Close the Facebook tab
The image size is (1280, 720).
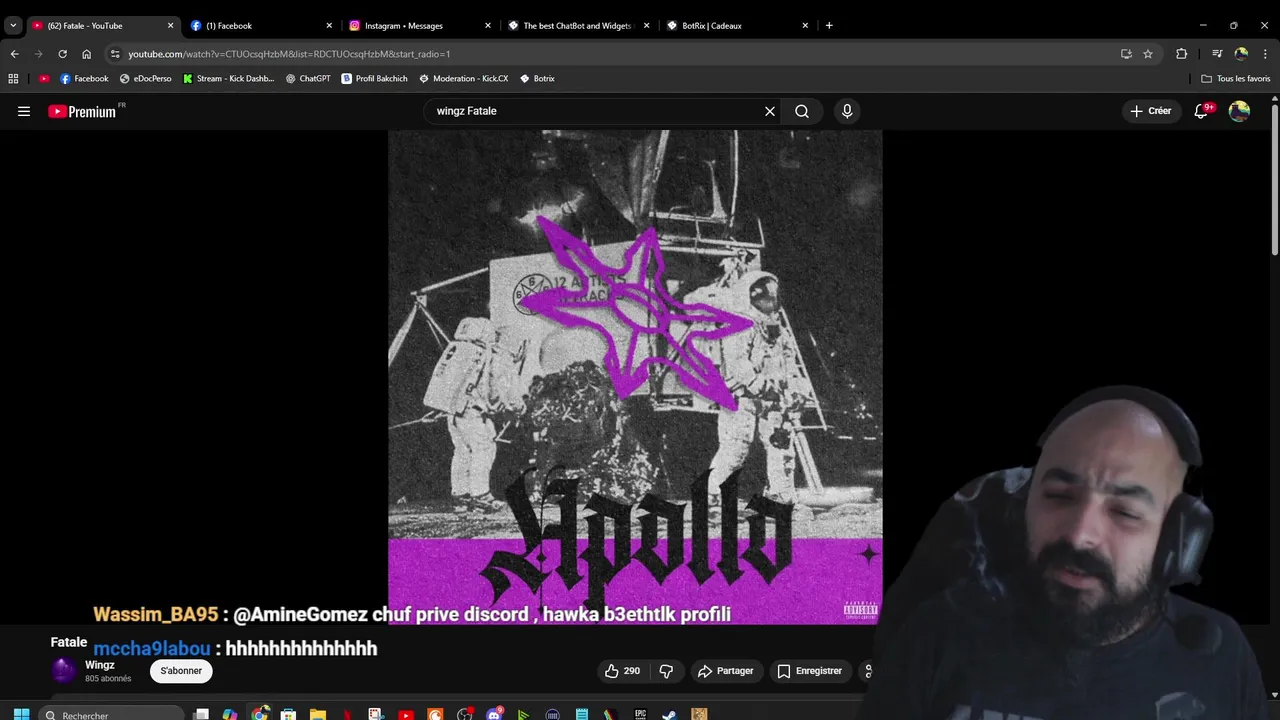pos(329,25)
